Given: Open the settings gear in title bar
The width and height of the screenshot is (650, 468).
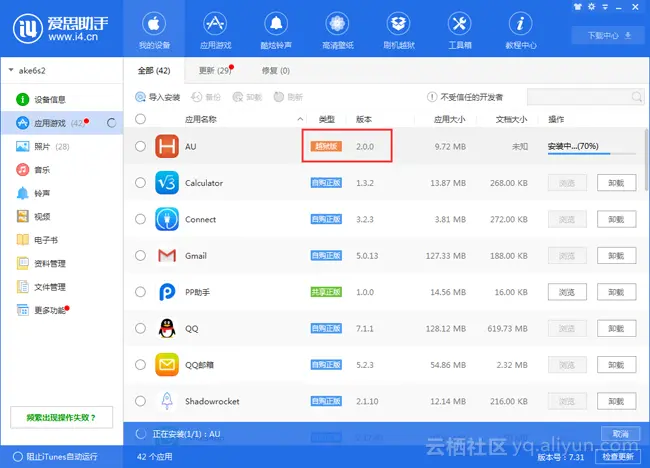Looking at the screenshot, I should [x=591, y=7].
